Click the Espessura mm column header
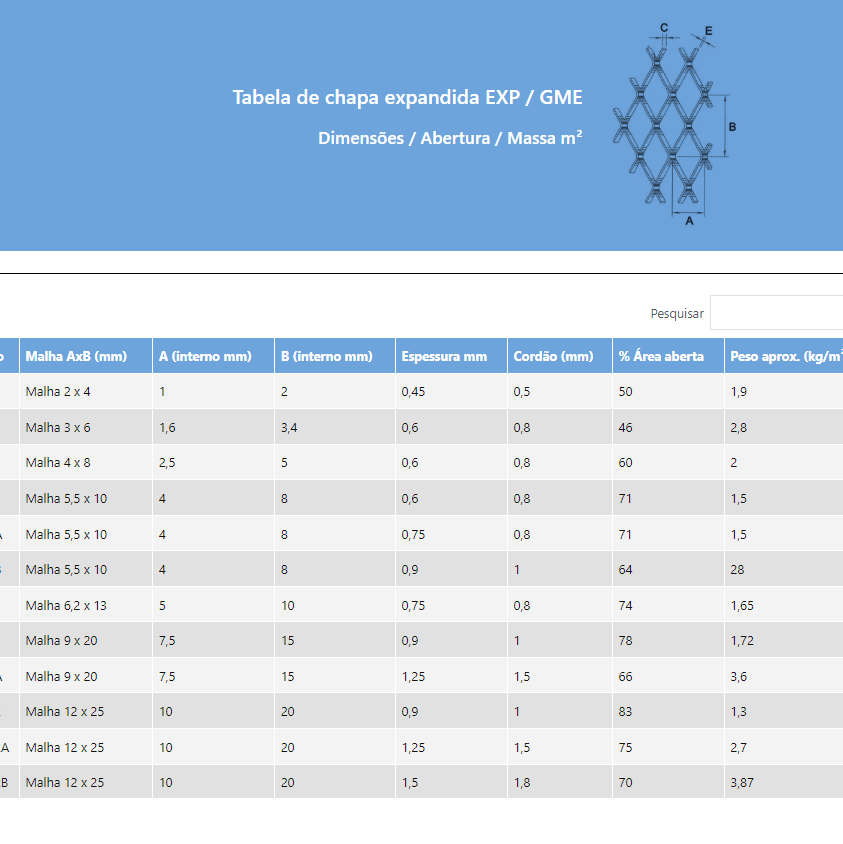The image size is (843, 844). (444, 356)
